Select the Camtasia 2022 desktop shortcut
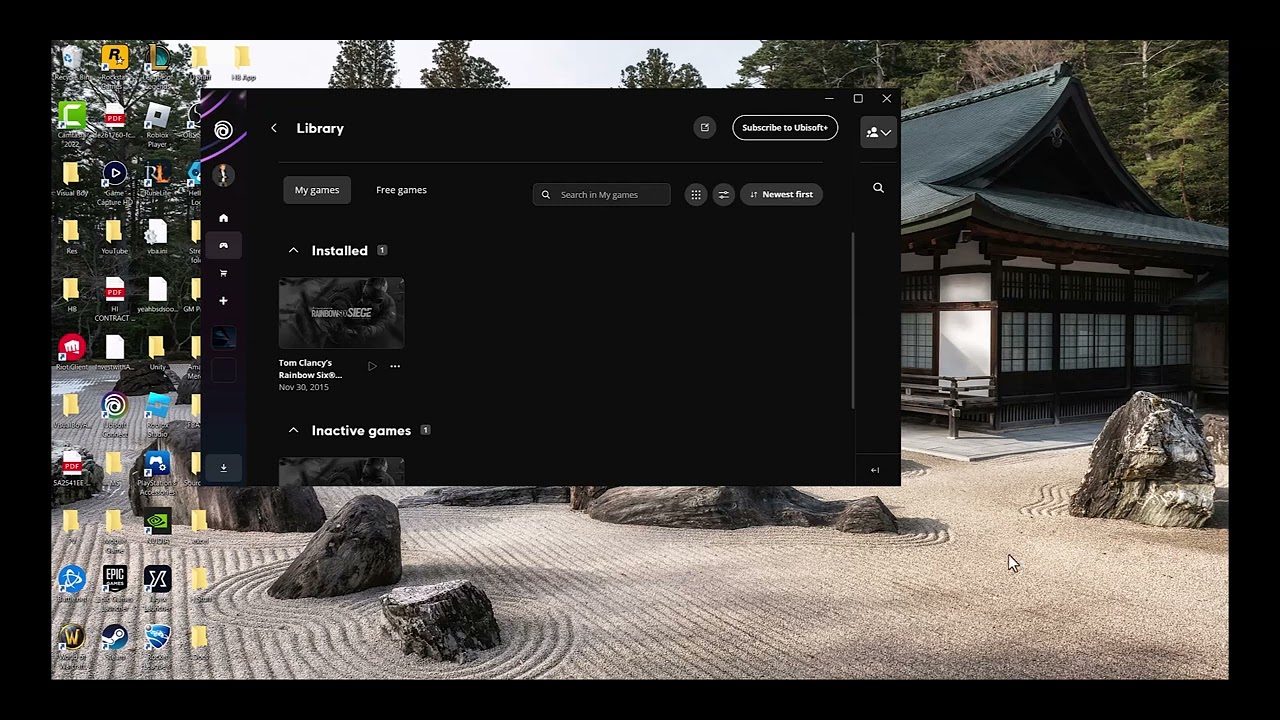This screenshot has height=720, width=1280. coord(72,126)
